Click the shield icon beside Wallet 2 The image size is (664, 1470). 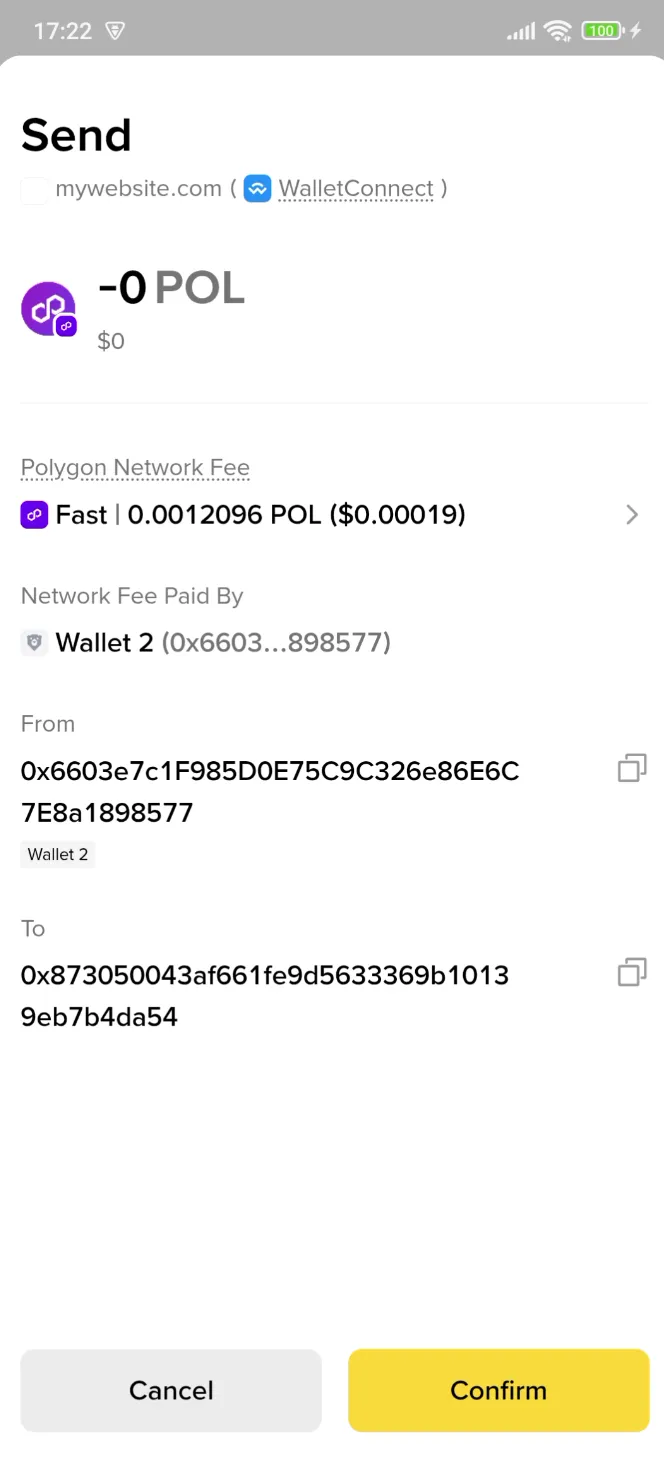coord(34,642)
